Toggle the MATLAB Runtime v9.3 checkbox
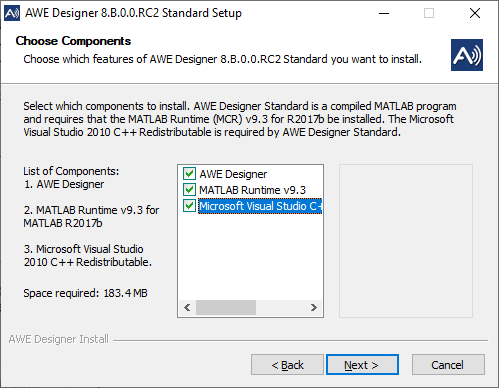 (189, 190)
